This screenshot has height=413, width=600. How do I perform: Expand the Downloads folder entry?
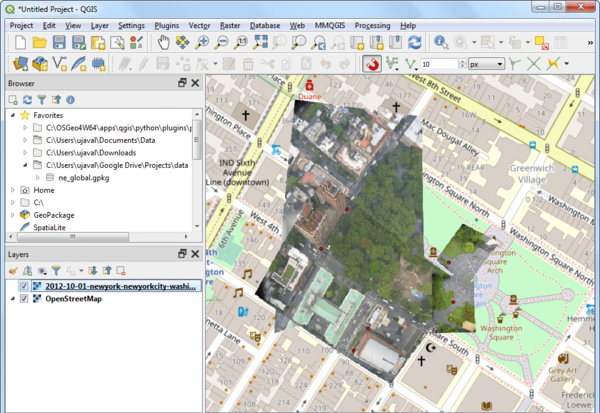25,153
